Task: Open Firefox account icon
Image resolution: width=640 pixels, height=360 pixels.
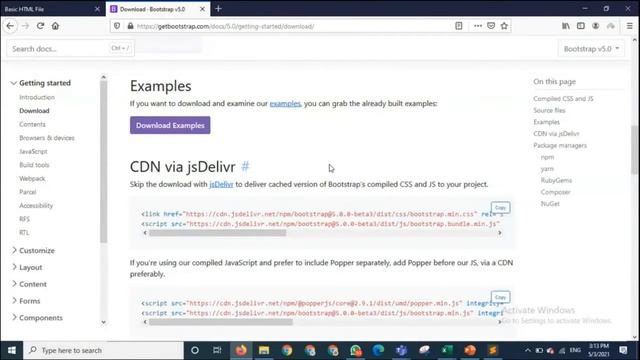Action: pyautogui.click(x=596, y=26)
